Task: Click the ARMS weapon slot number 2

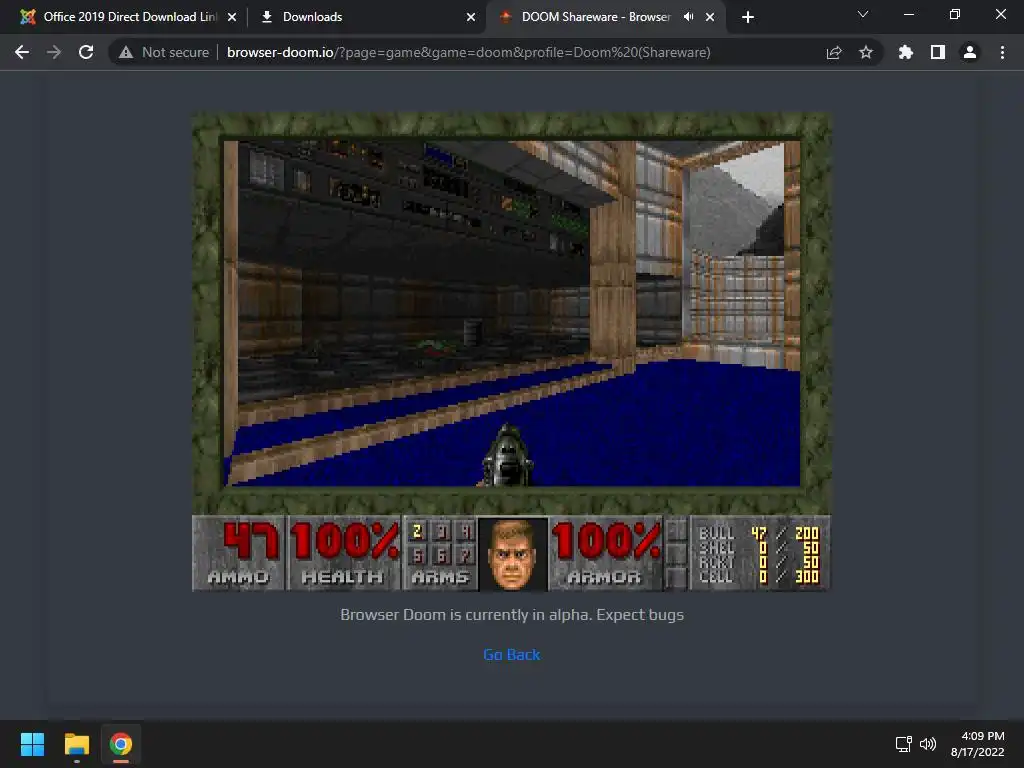Action: [x=417, y=532]
